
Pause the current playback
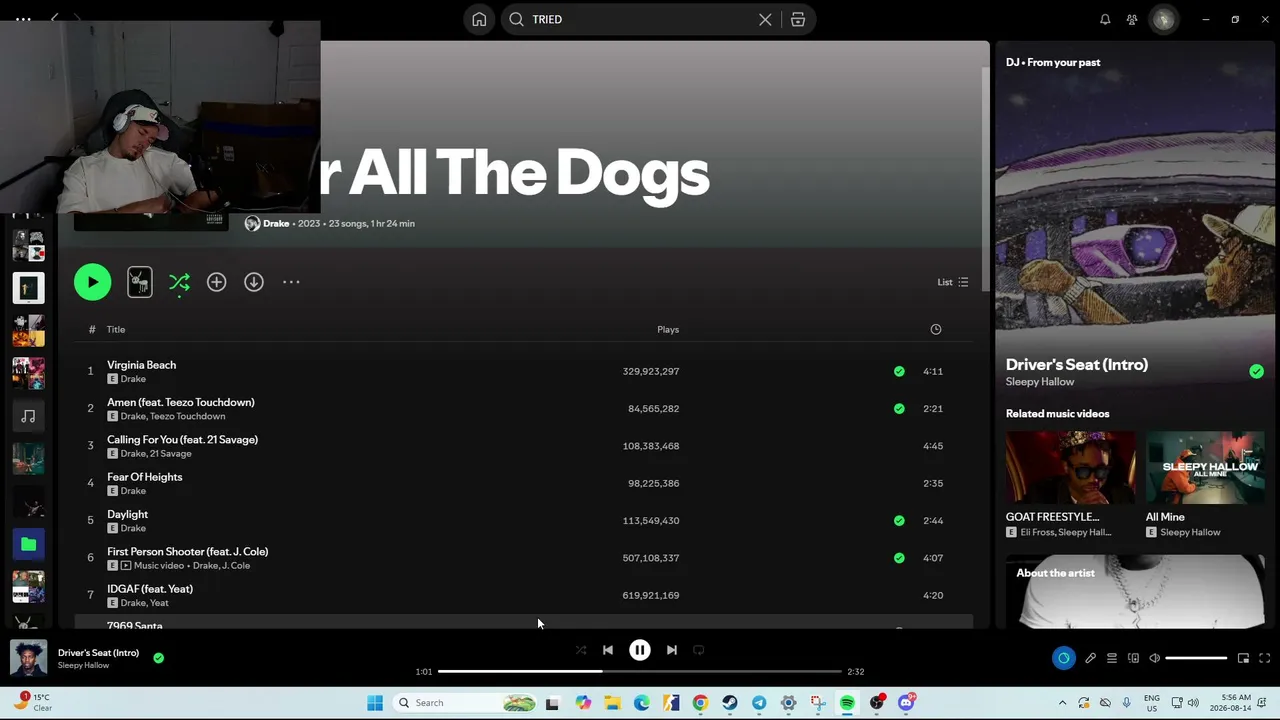[x=640, y=650]
